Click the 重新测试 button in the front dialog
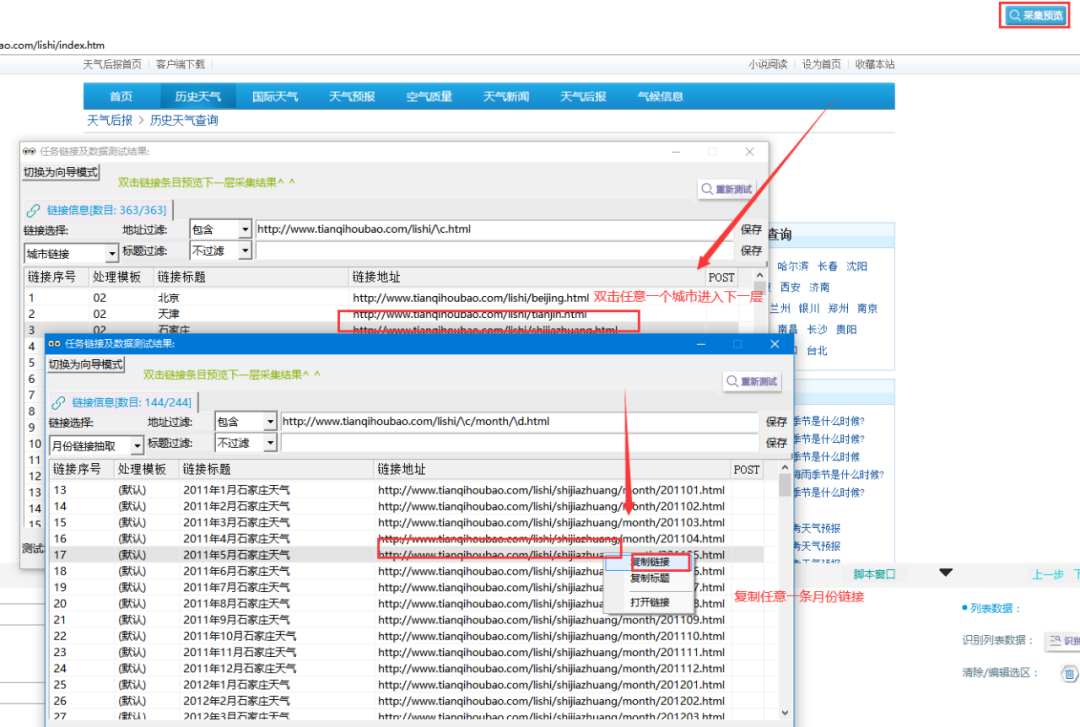Image resolution: width=1080 pixels, height=727 pixels. pyautogui.click(x=752, y=382)
